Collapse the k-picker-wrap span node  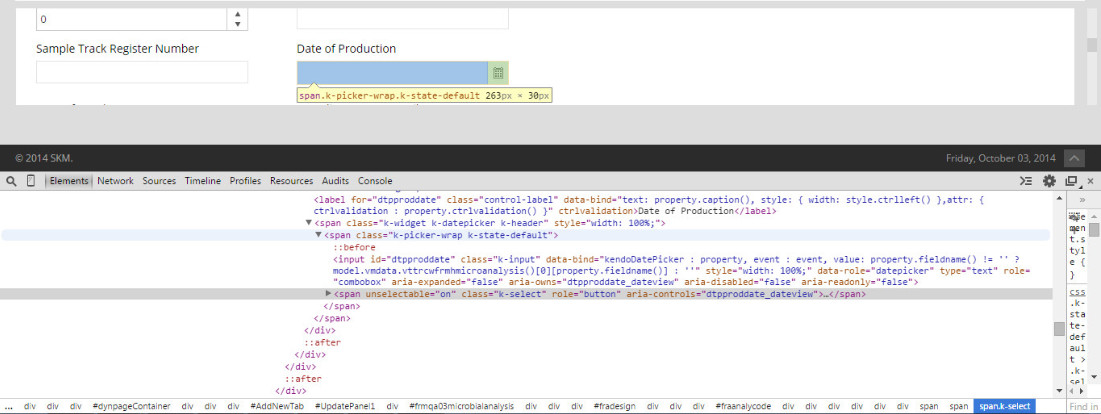click(319, 235)
